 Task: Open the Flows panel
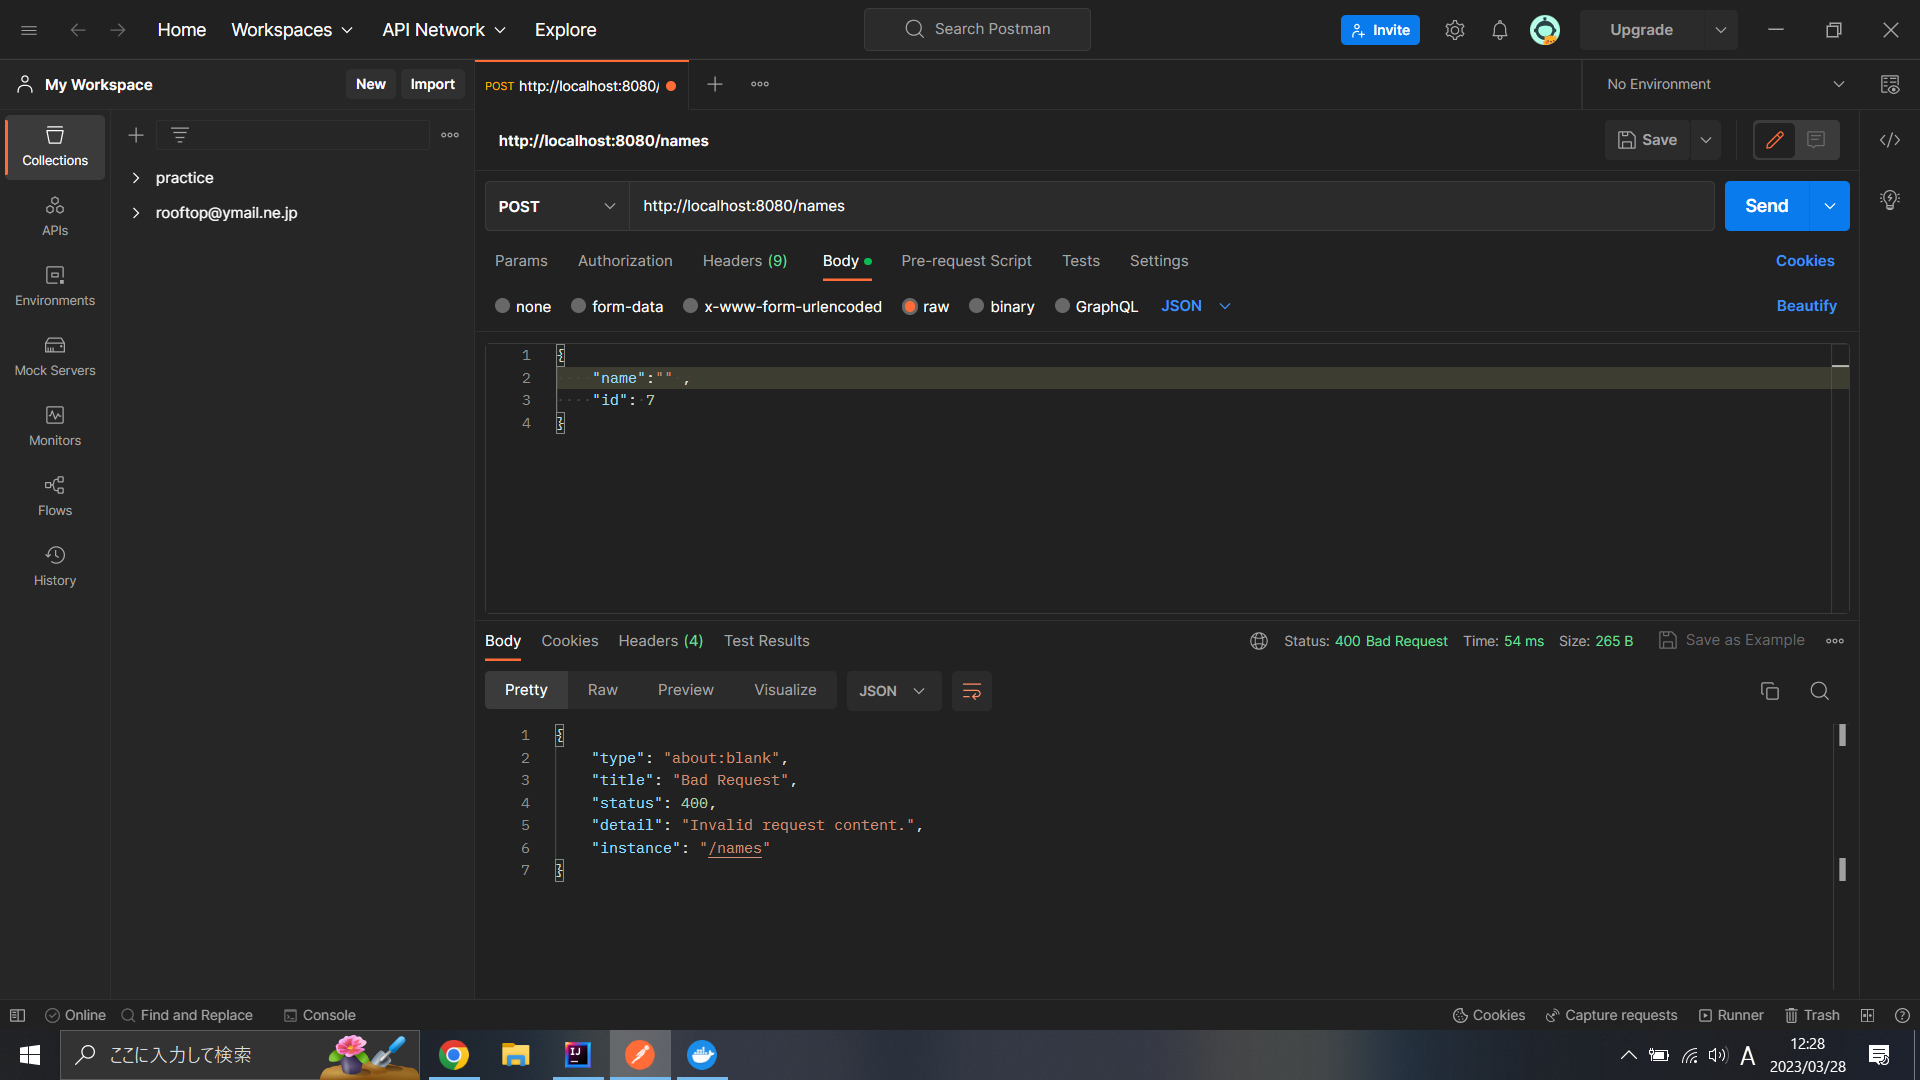54,495
